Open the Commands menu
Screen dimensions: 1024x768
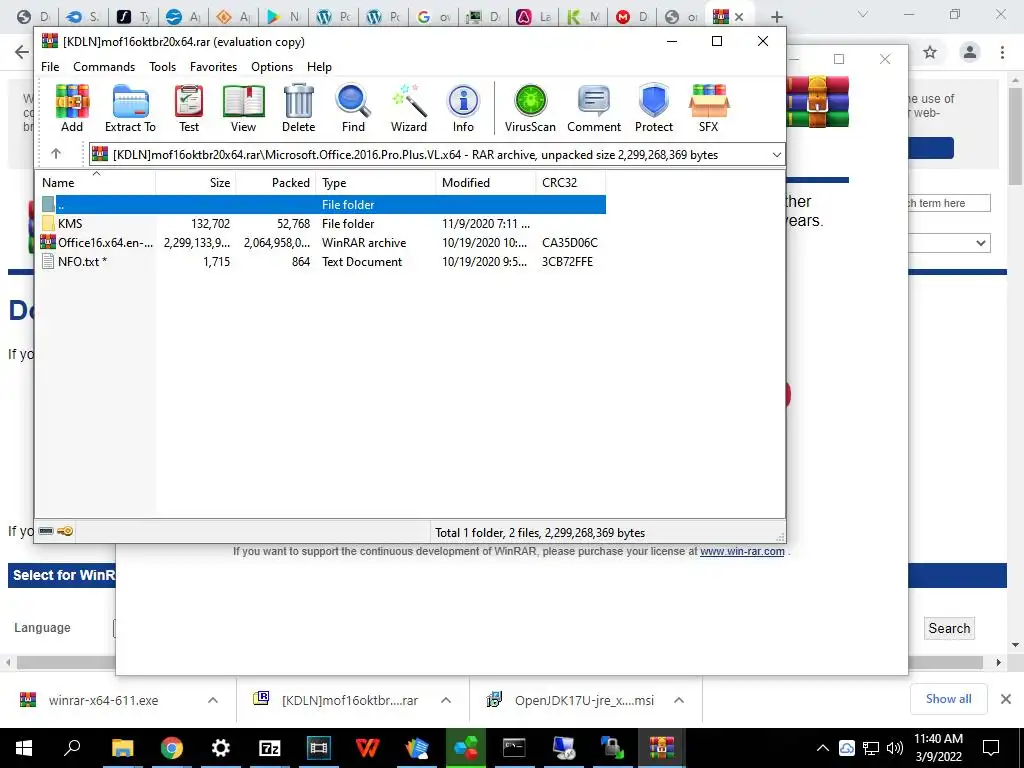pos(104,67)
